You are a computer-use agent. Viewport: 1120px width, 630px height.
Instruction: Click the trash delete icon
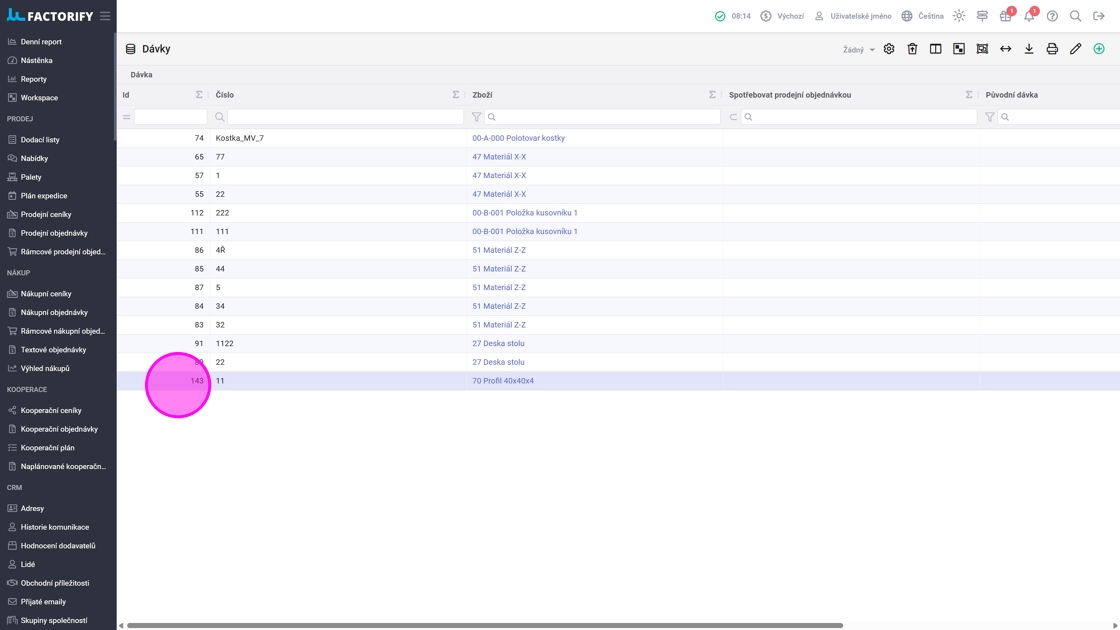tap(912, 49)
